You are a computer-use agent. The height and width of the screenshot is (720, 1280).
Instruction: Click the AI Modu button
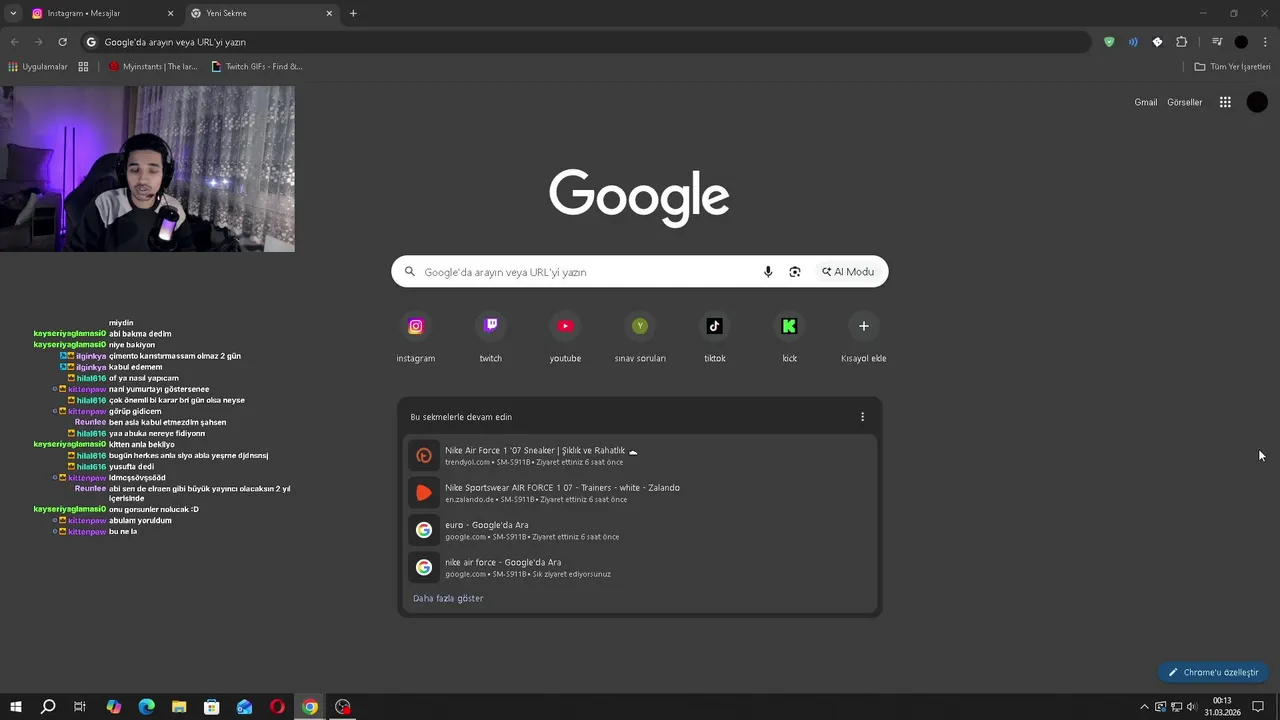coord(848,272)
